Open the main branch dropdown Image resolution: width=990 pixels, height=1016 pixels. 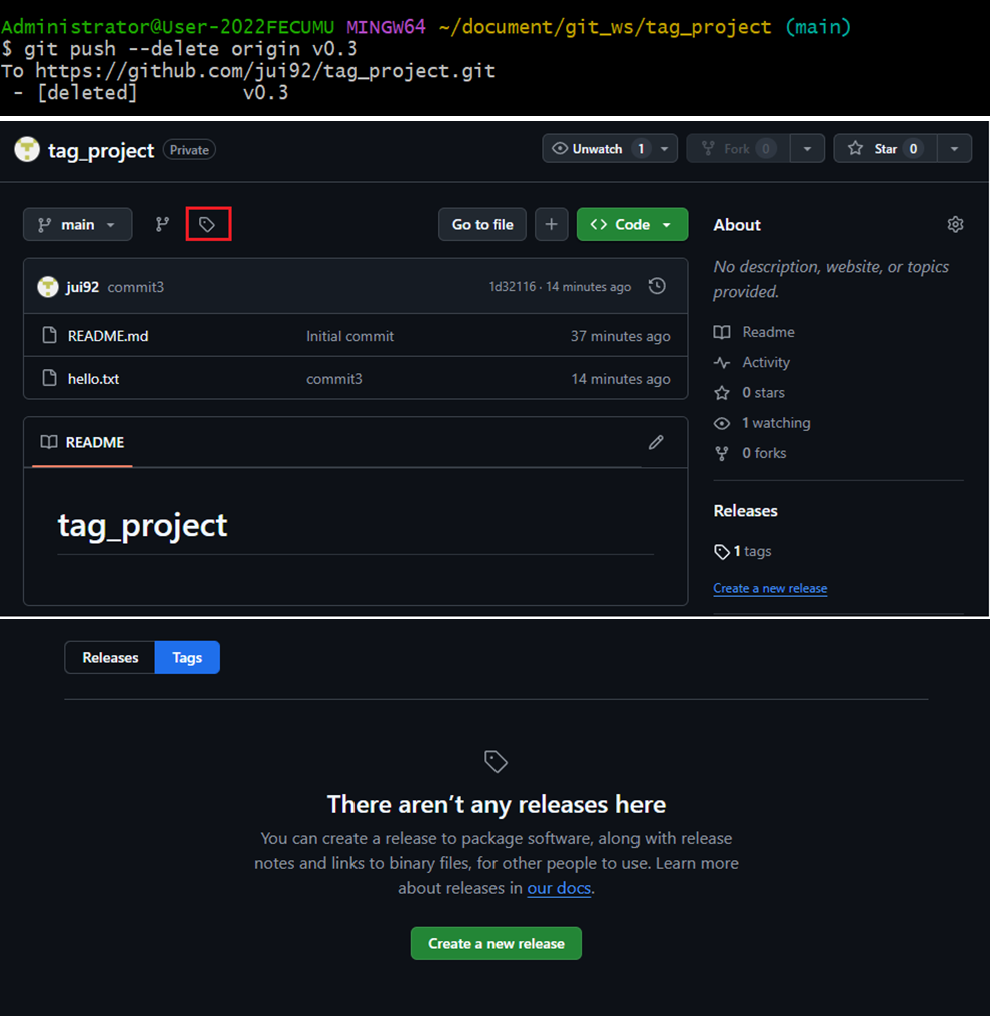pyautogui.click(x=78, y=224)
